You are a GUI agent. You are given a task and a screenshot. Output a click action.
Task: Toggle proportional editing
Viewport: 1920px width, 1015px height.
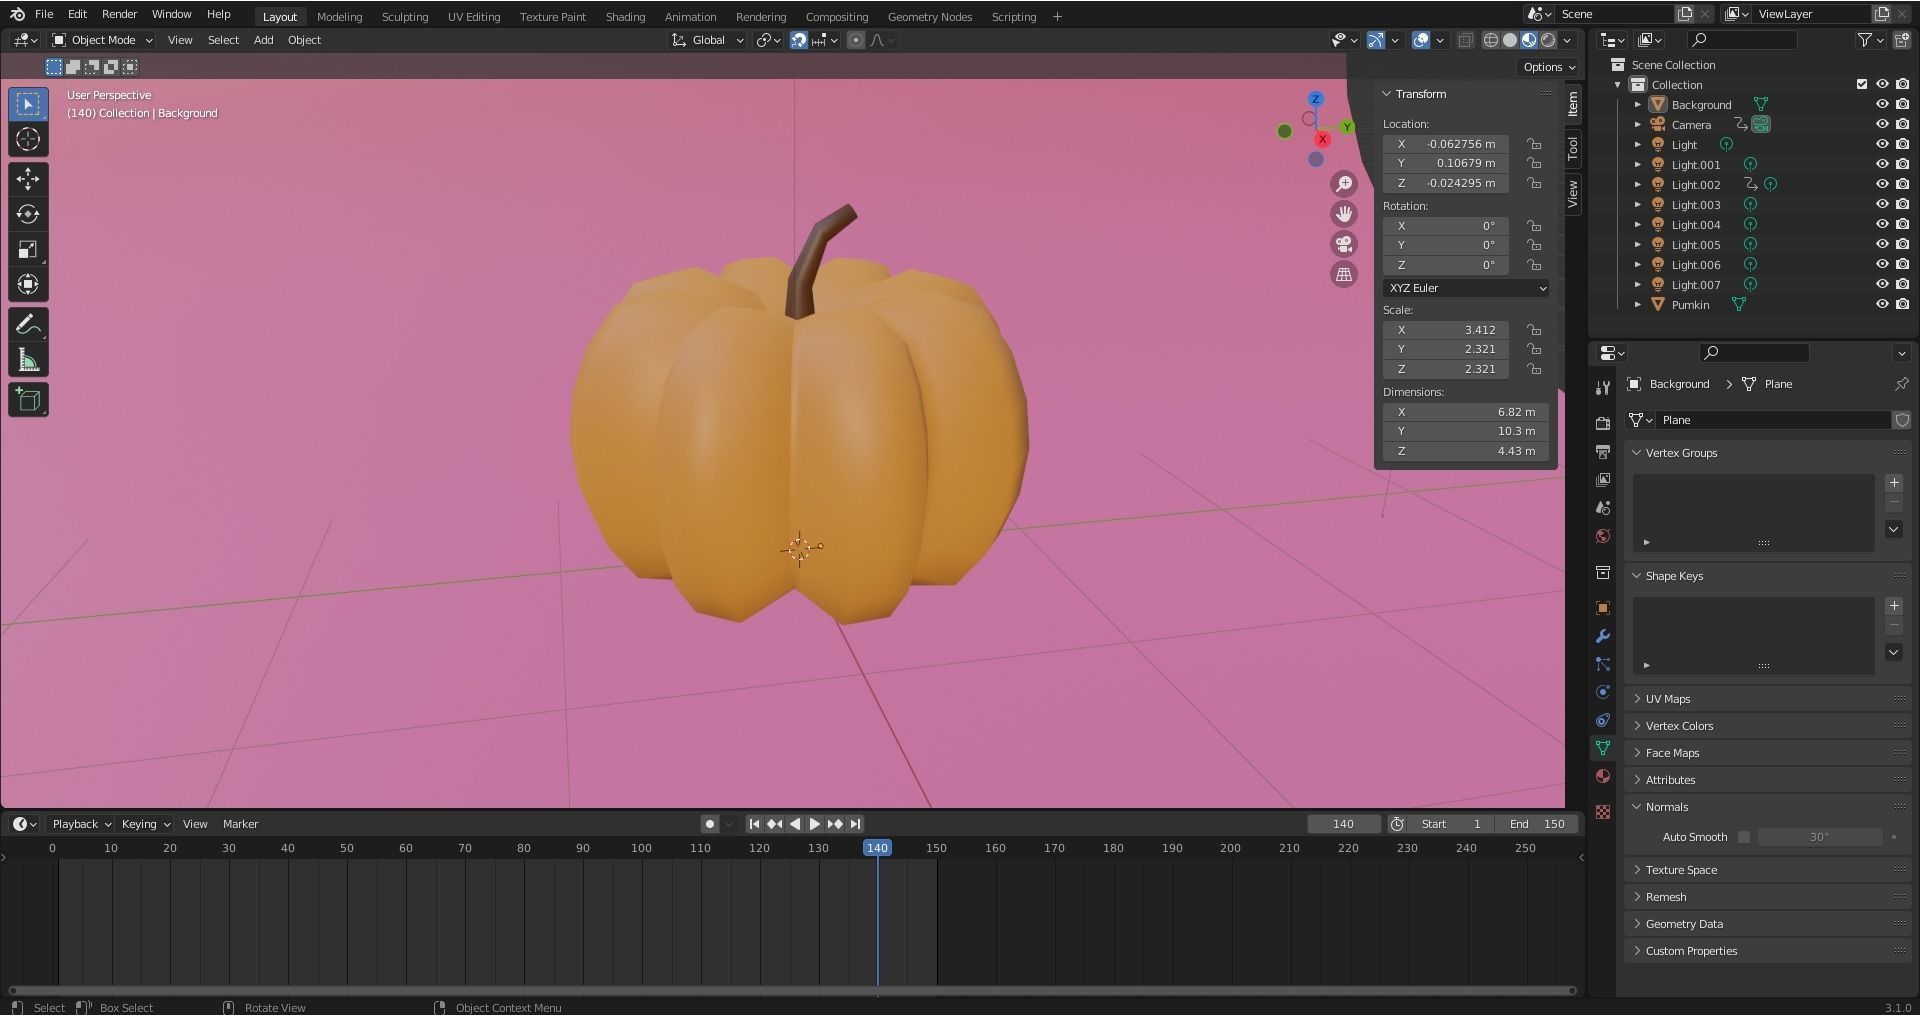(x=855, y=40)
